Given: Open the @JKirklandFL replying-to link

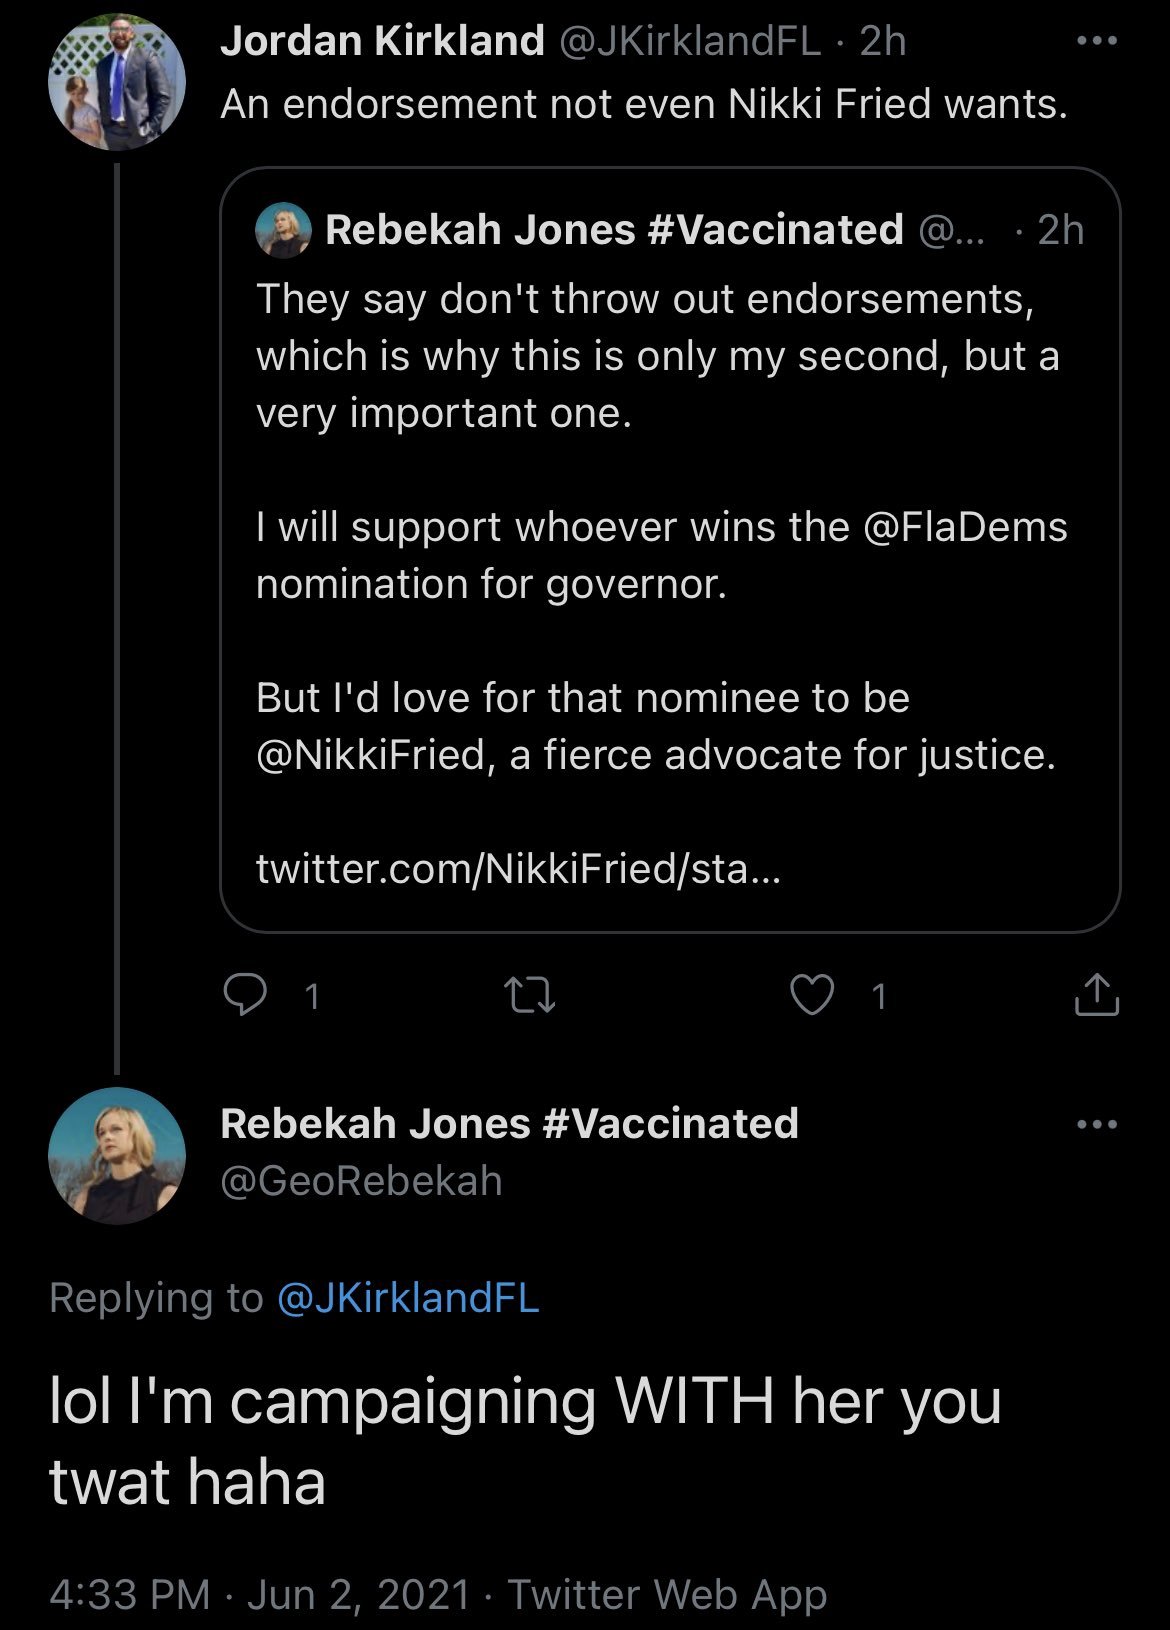Looking at the screenshot, I should 407,1297.
